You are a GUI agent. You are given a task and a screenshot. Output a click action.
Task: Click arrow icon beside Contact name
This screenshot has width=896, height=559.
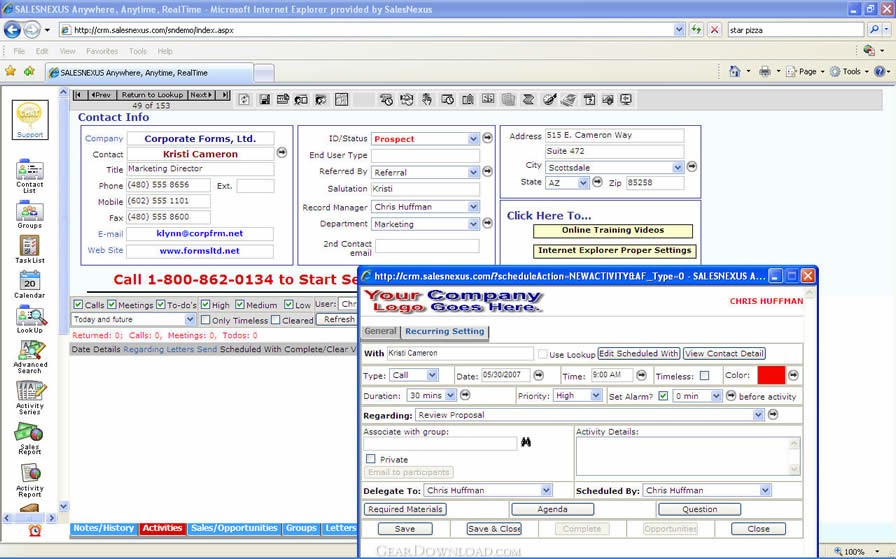coord(282,153)
